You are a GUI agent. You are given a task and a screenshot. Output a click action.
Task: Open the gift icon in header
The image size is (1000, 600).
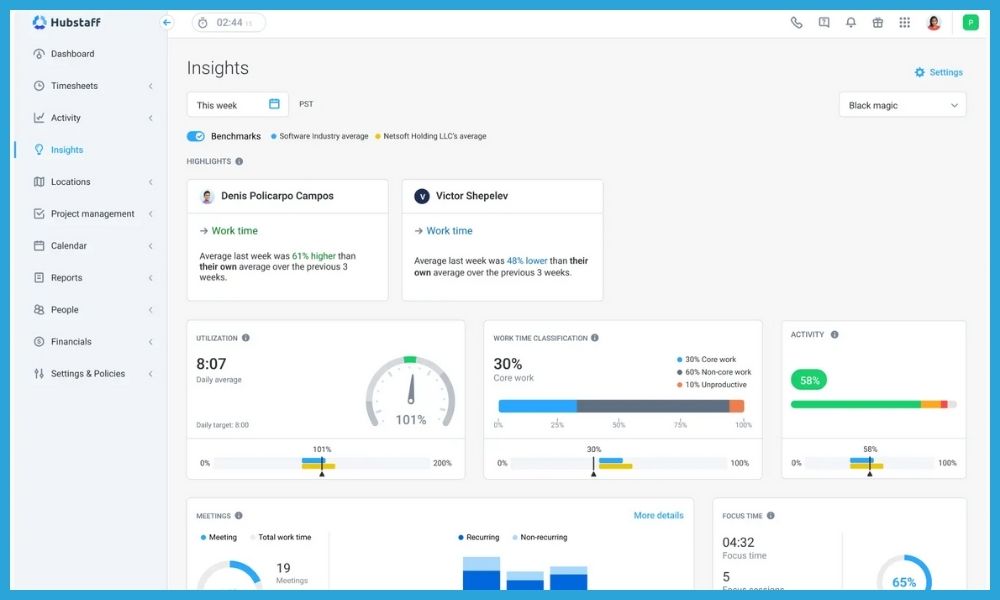878,23
